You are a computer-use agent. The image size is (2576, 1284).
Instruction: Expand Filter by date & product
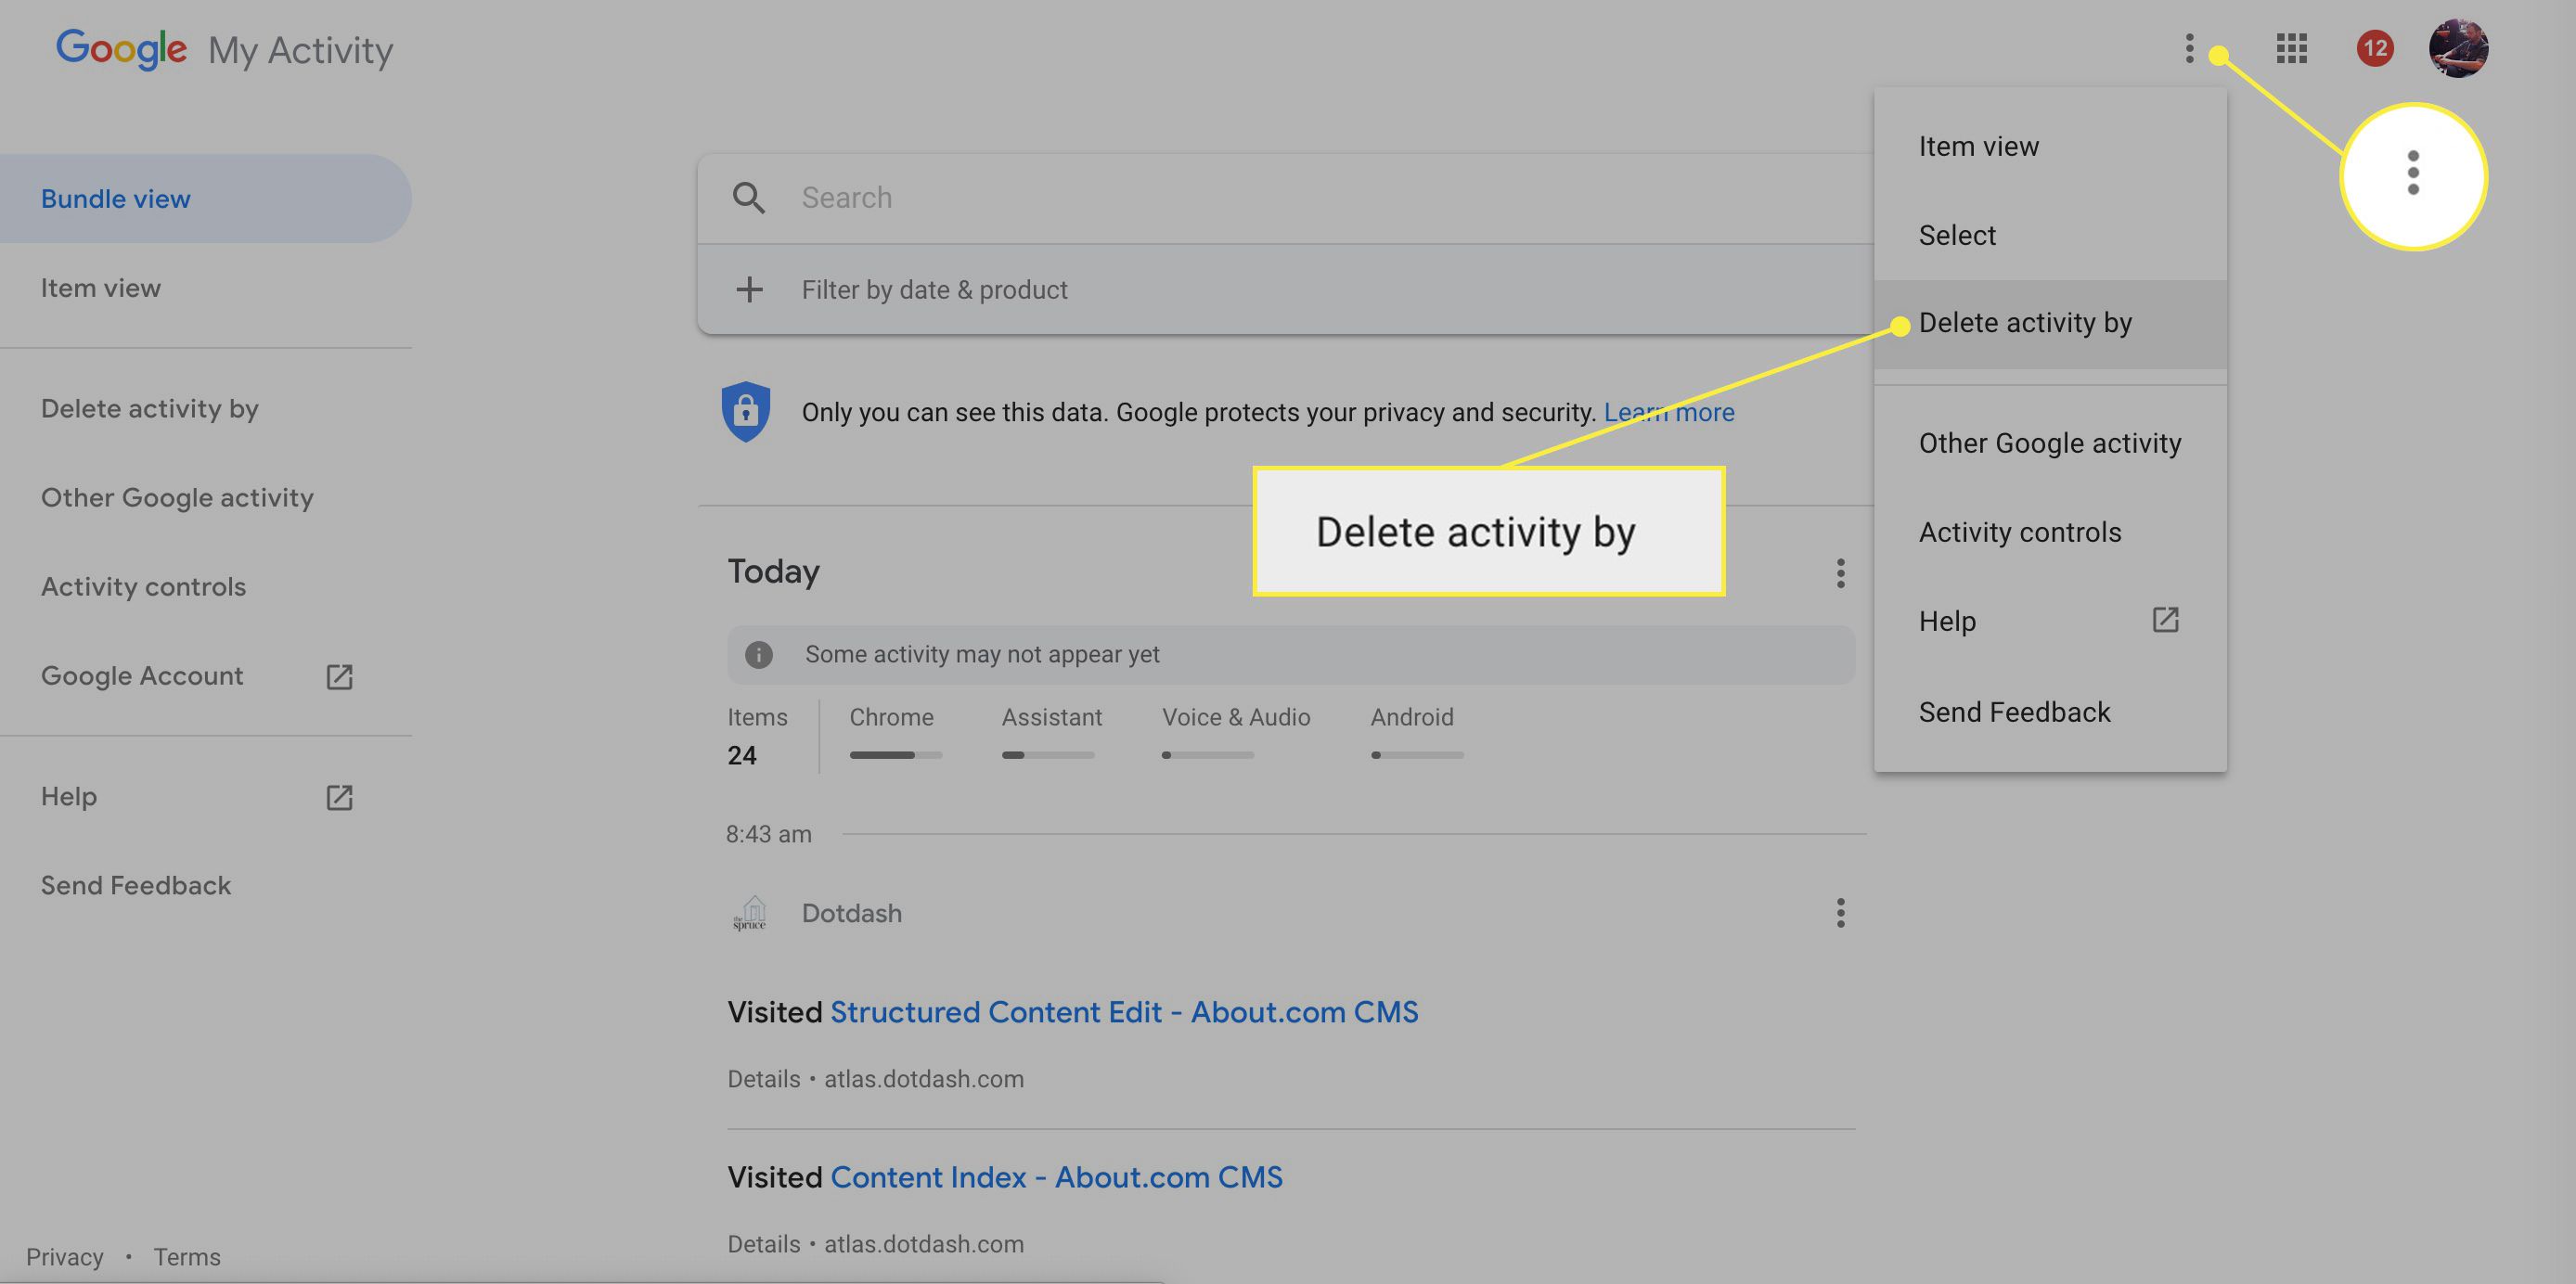(x=1286, y=290)
